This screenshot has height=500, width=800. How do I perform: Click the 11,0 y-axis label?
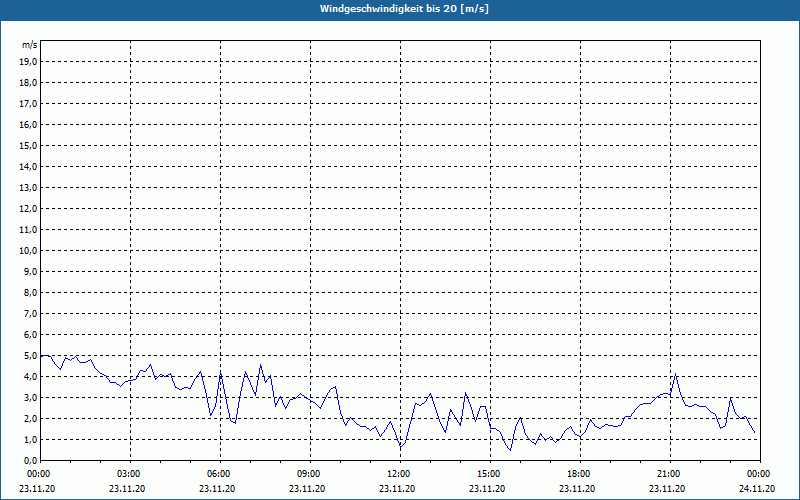[x=28, y=230]
